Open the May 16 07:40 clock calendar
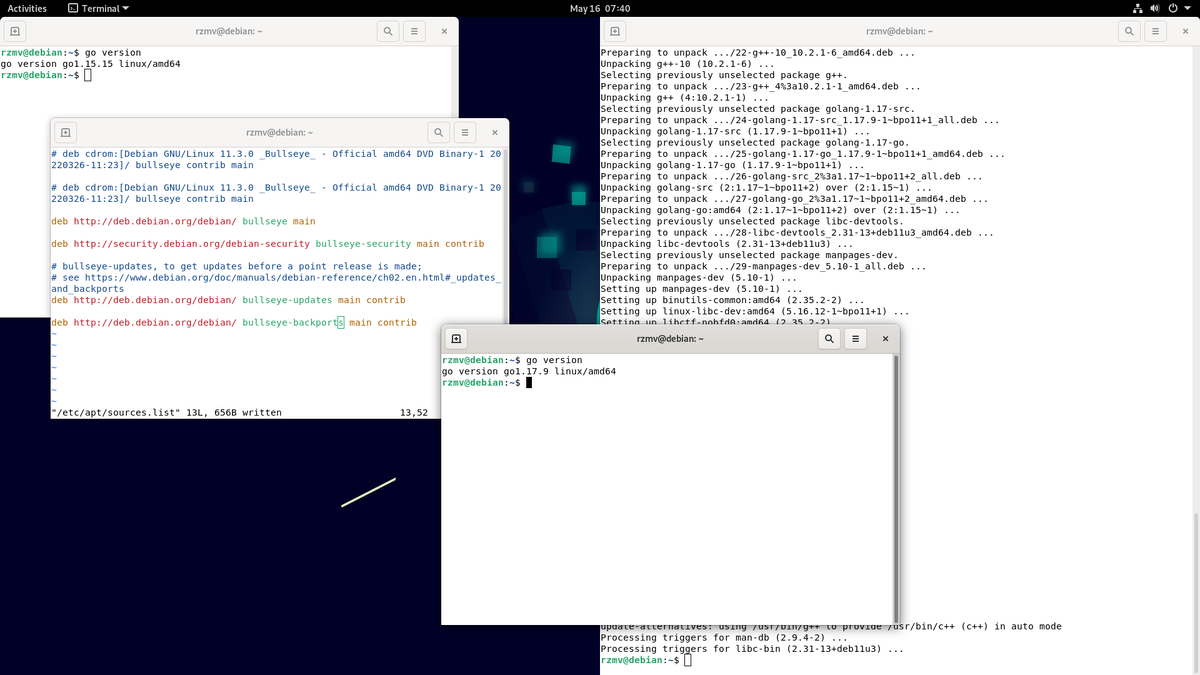The width and height of the screenshot is (1200, 675). point(600,8)
